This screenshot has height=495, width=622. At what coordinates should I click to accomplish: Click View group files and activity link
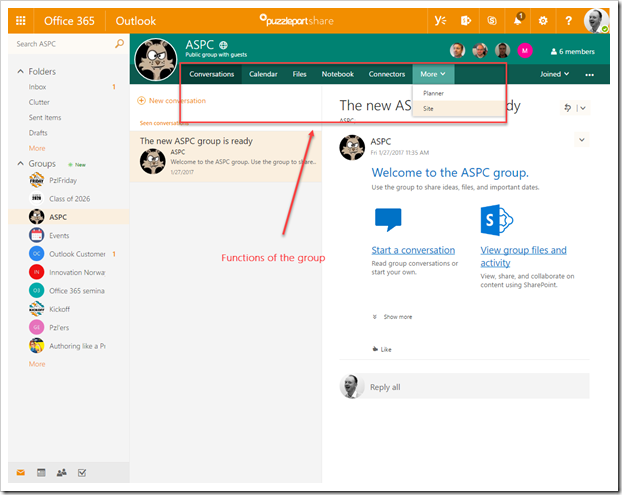[523, 256]
